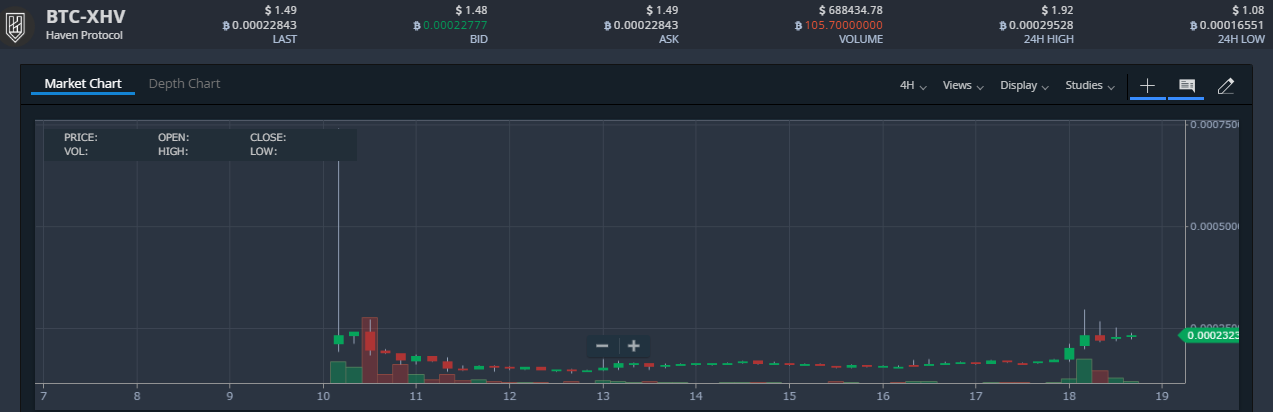Click the large green volume bar near 18

[x=1084, y=370]
